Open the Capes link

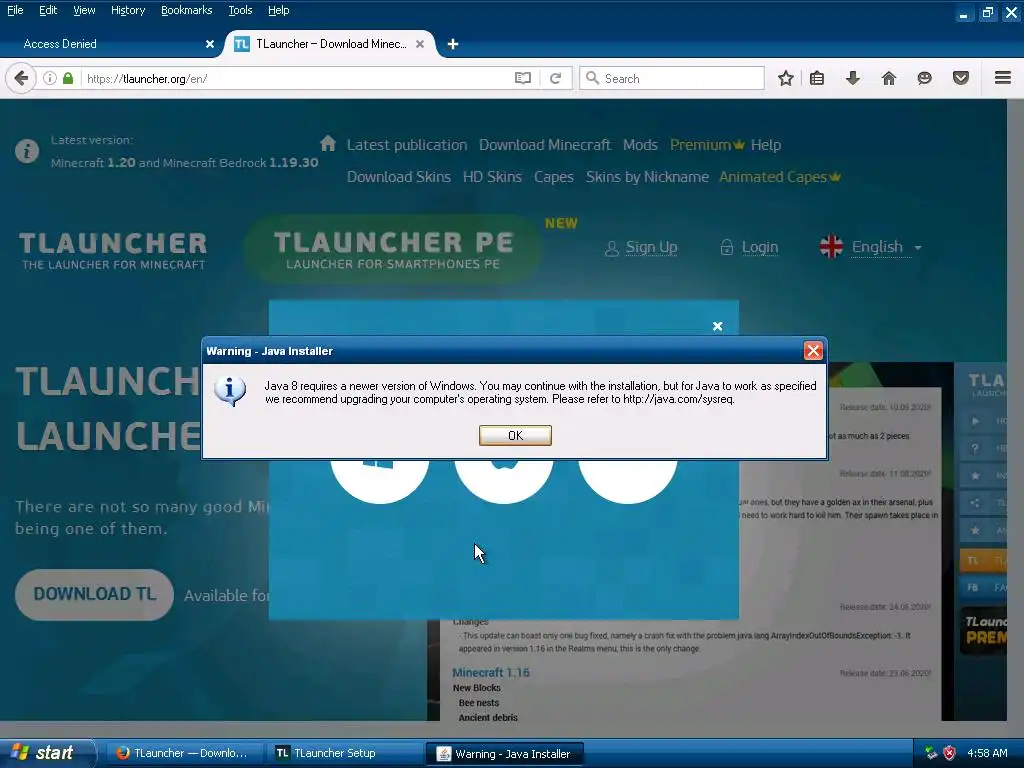tap(554, 177)
